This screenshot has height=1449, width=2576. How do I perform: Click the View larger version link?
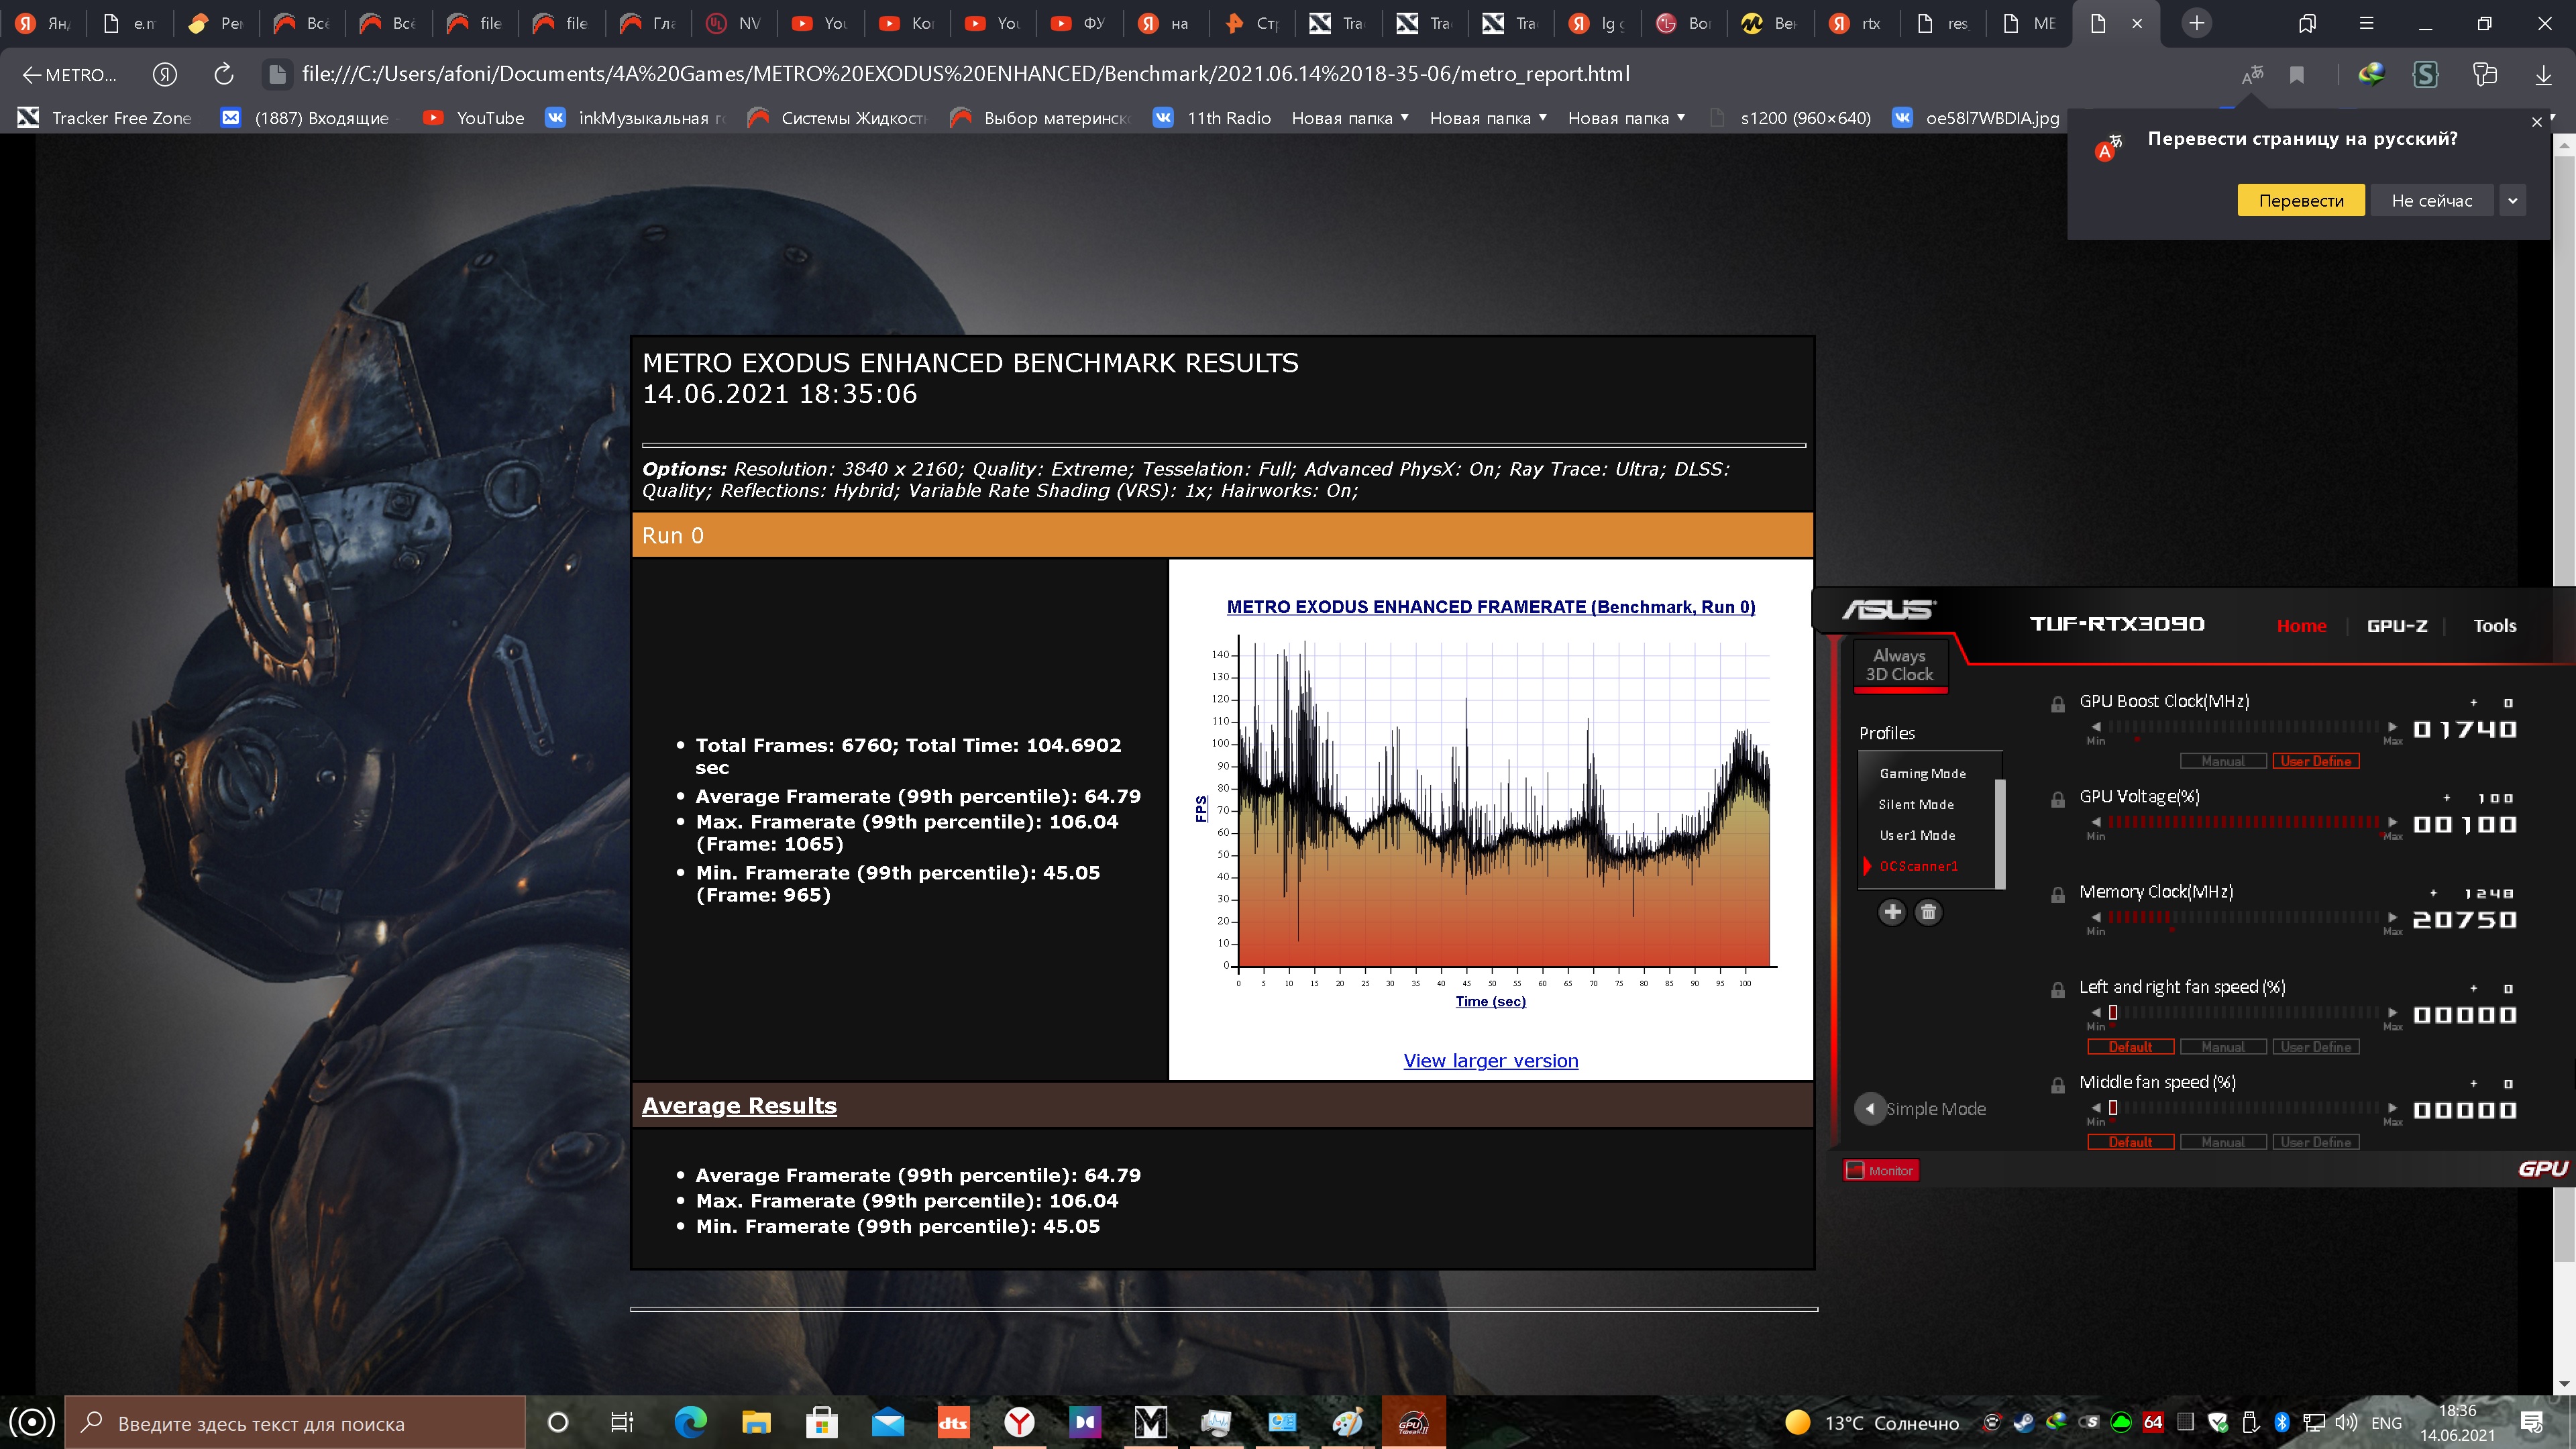click(x=1490, y=1061)
